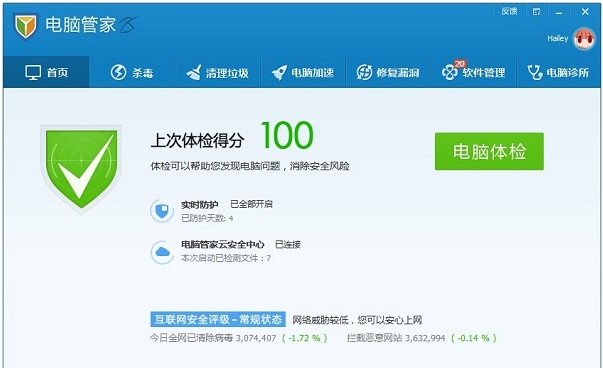
Task: Click the -0.14 % change value
Action: [474, 338]
